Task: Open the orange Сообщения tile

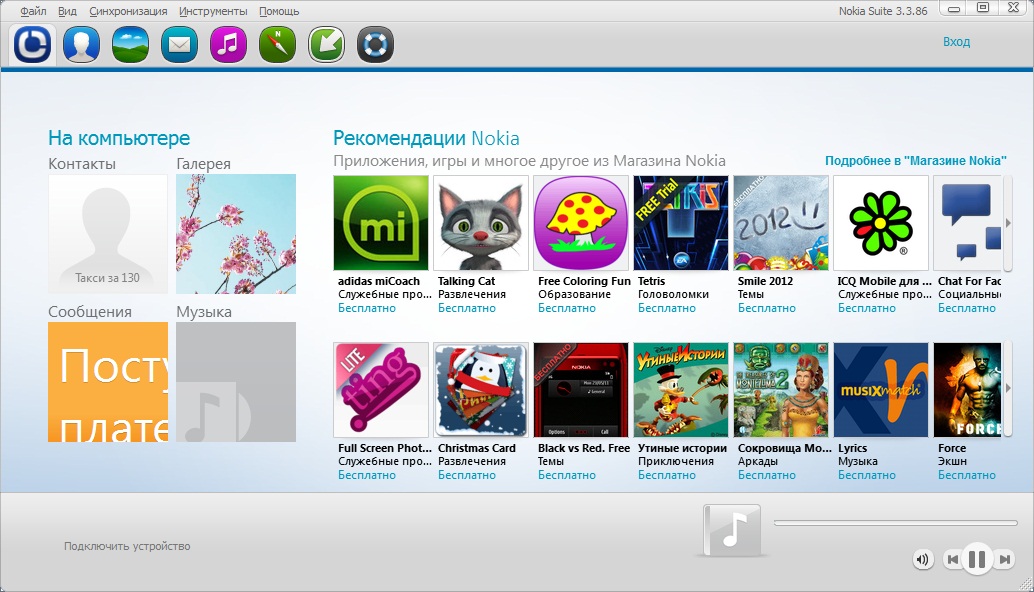Action: pyautogui.click(x=108, y=382)
